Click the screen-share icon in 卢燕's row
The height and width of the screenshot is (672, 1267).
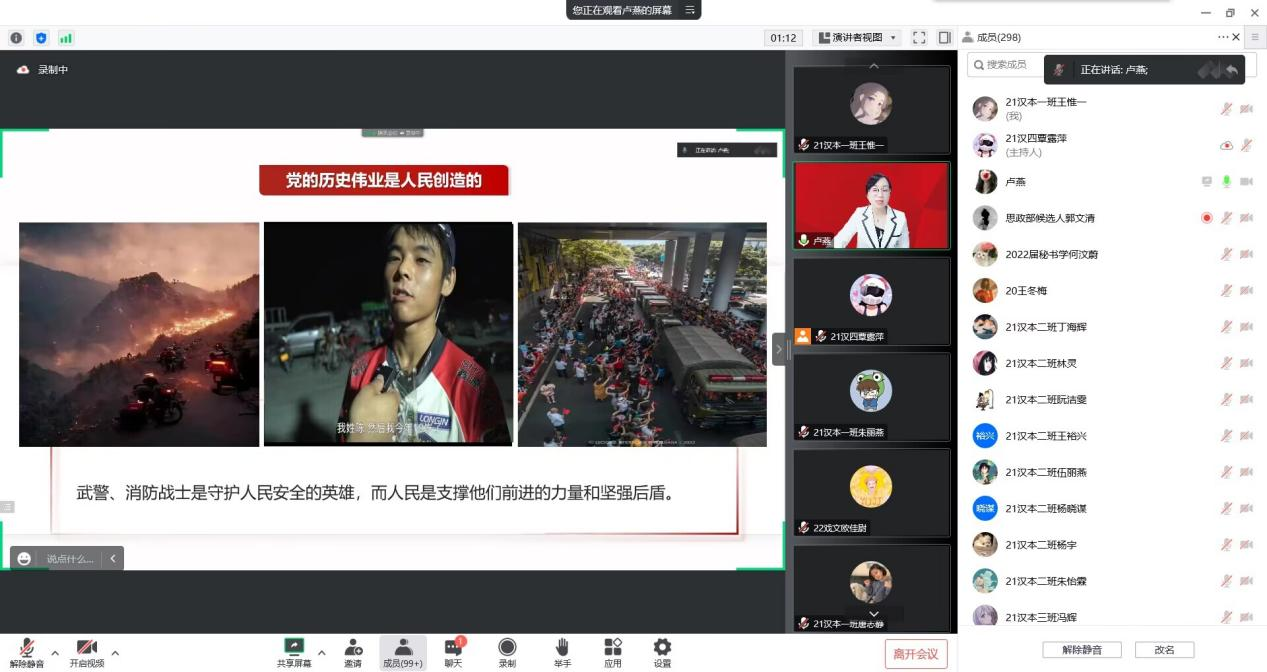click(x=1207, y=182)
